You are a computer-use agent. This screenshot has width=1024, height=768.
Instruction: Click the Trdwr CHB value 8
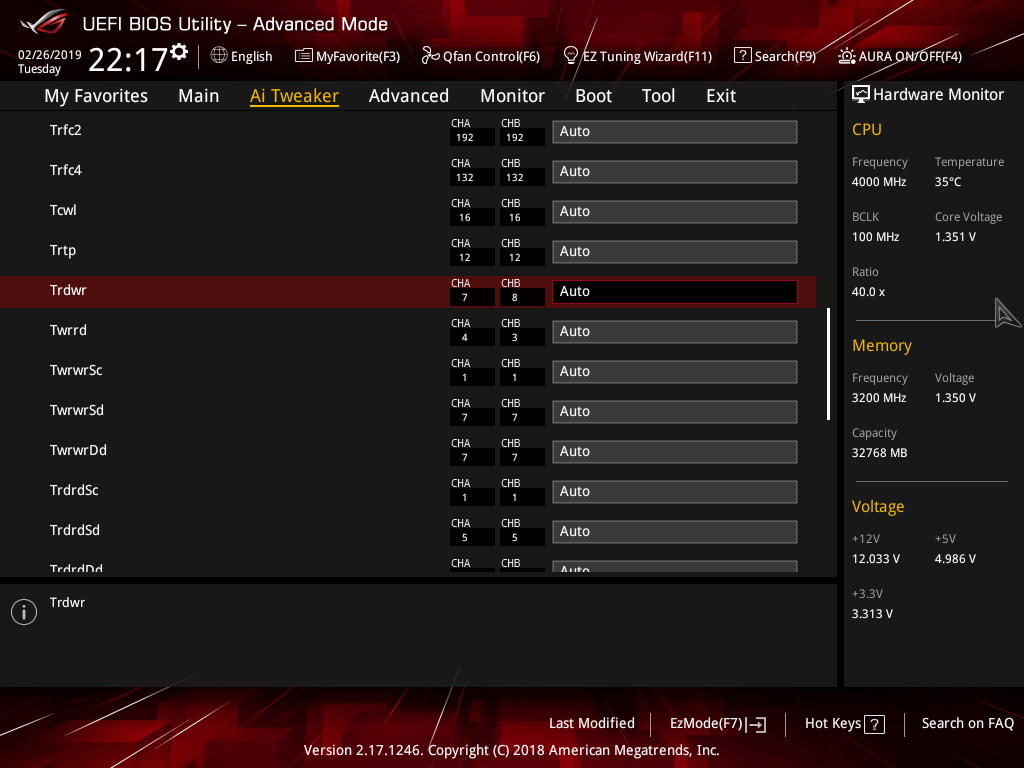pyautogui.click(x=515, y=298)
